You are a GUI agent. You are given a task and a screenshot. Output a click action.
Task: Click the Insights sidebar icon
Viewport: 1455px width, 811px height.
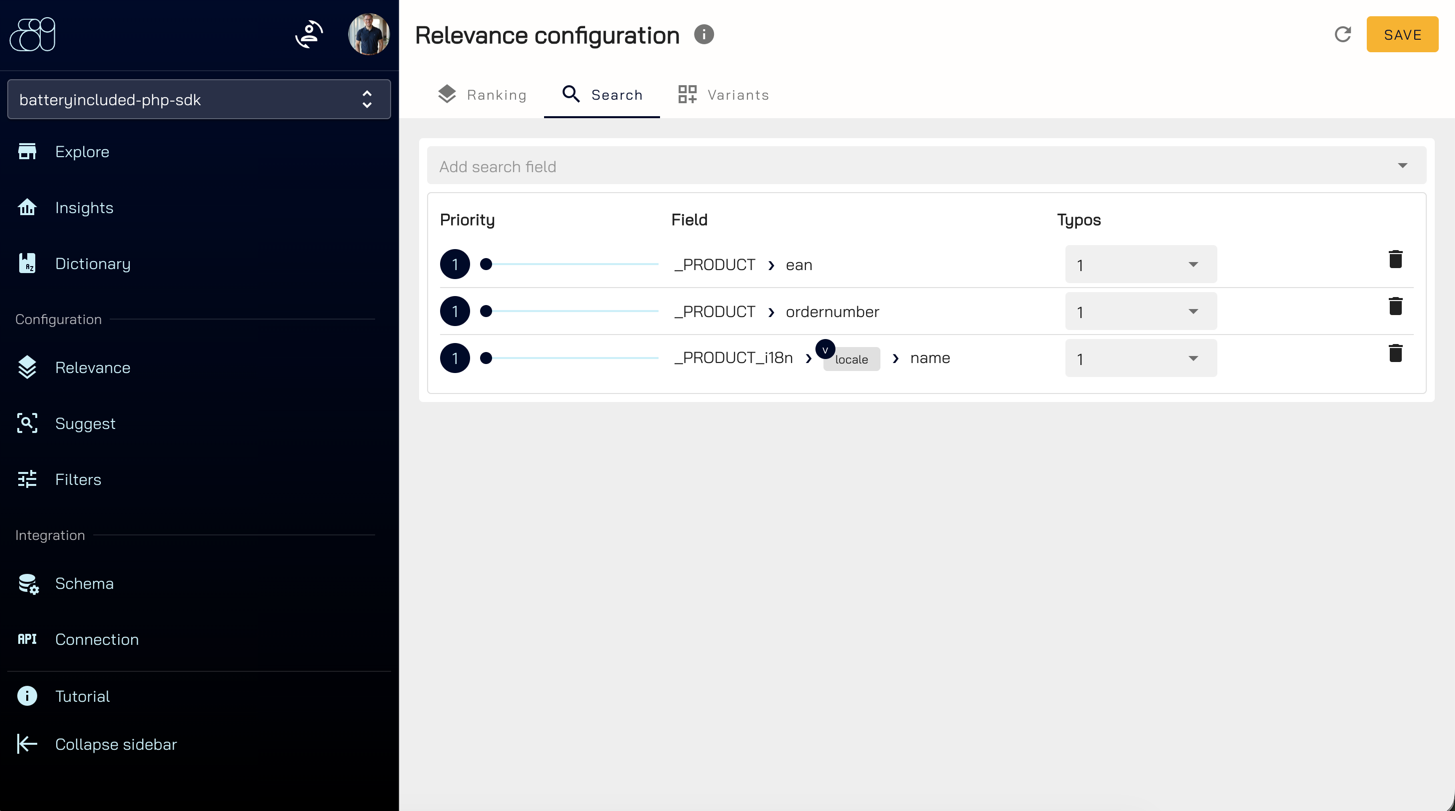(x=27, y=208)
